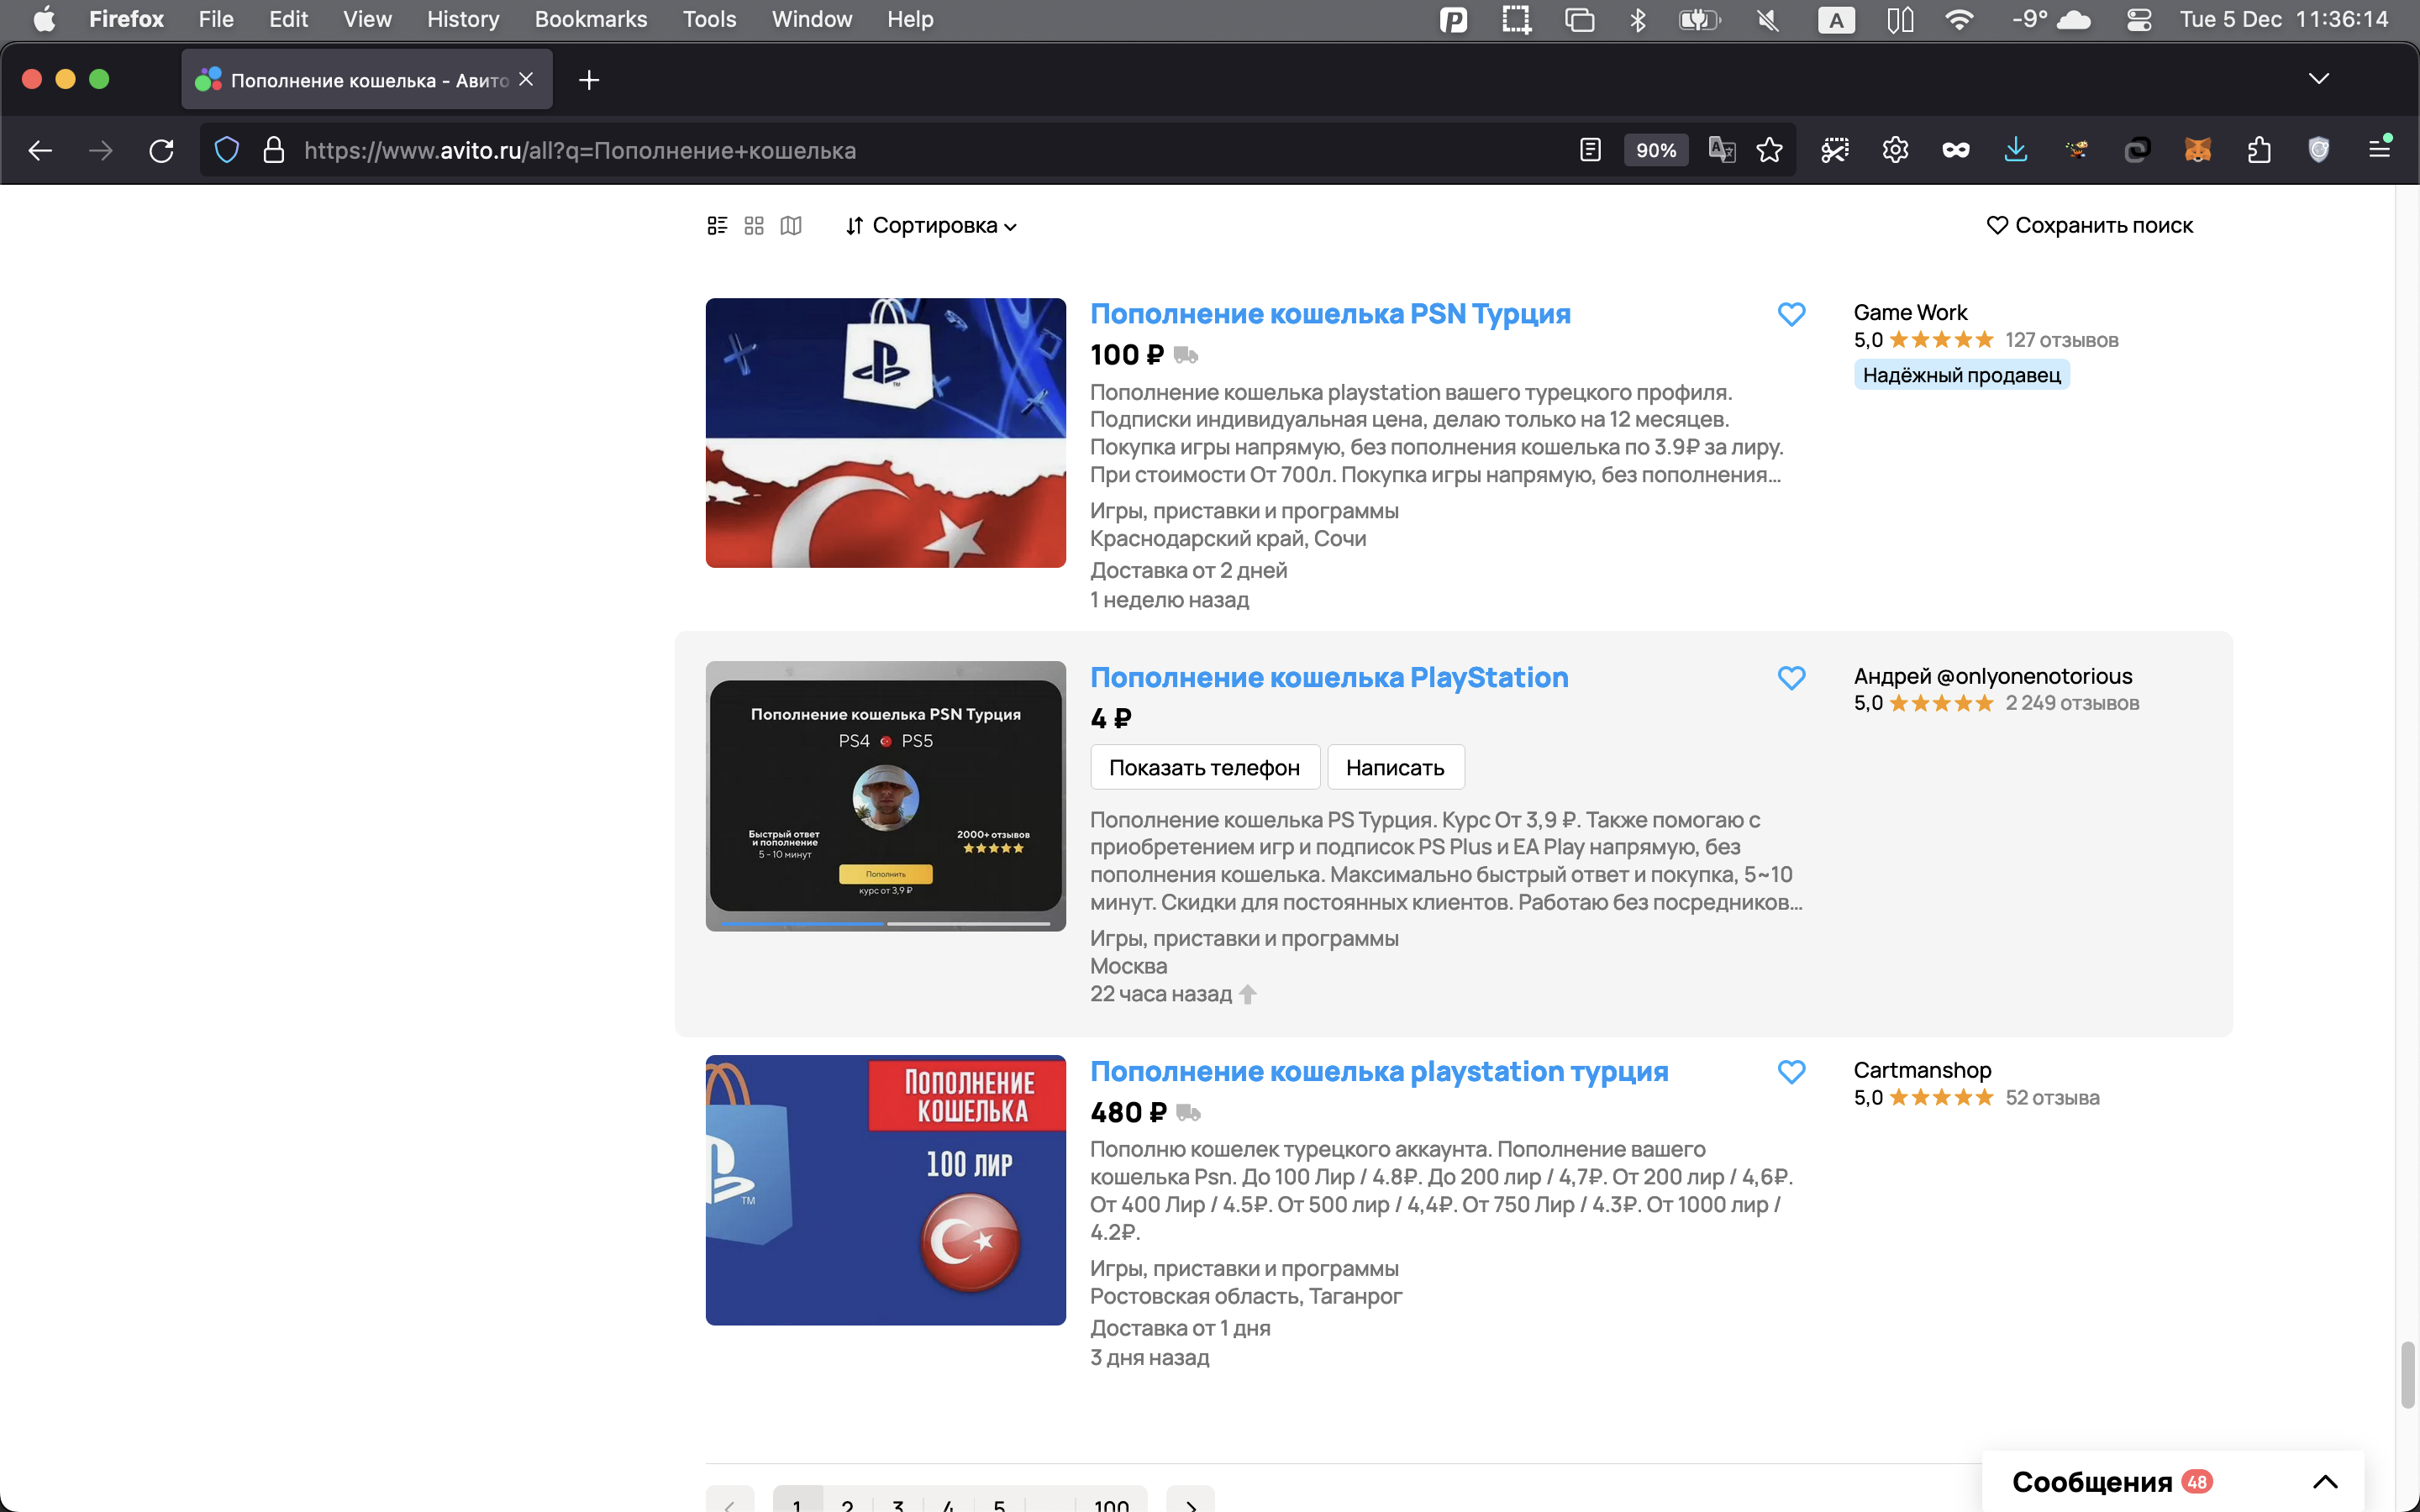The height and width of the screenshot is (1512, 2420).
Task: Click the translate page icon
Action: 1721,150
